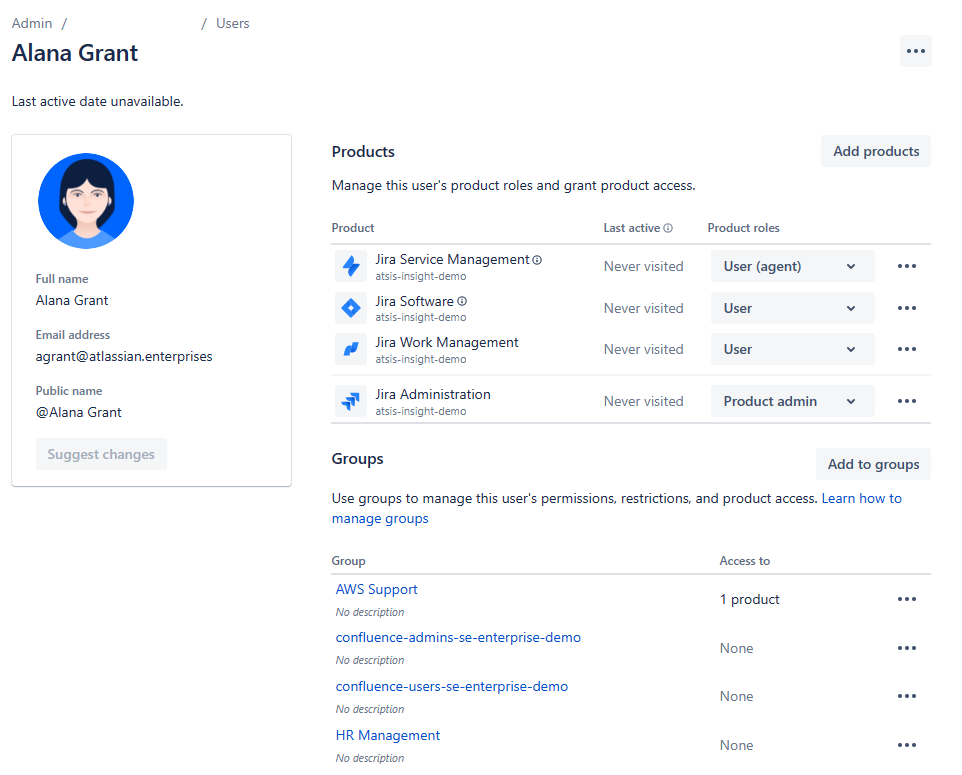Click info icon beside Jira Software
Screen dimensions: 962x775
pos(462,301)
